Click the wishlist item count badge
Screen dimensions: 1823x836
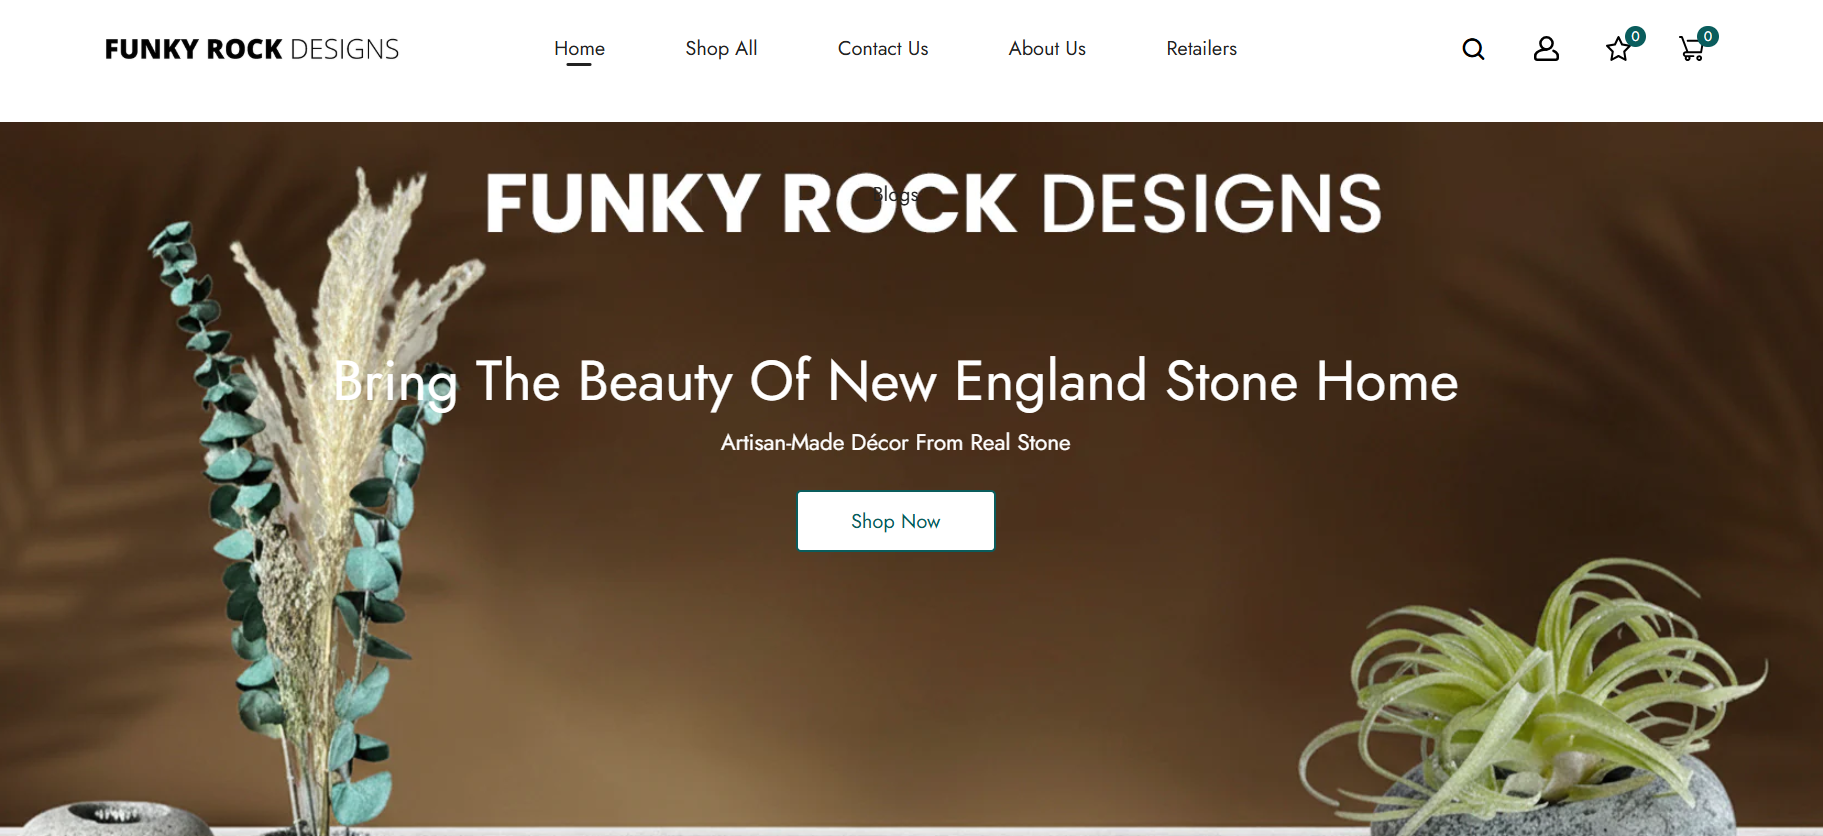point(1636,37)
